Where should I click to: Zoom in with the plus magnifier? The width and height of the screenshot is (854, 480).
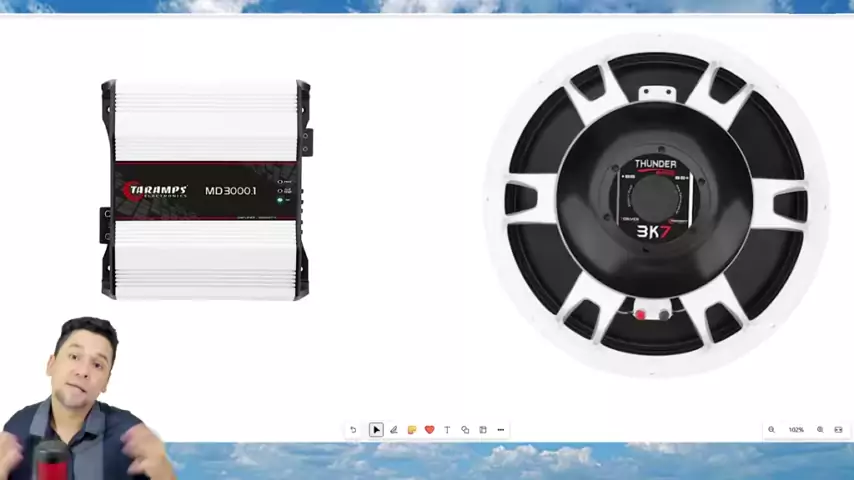[x=820, y=430]
